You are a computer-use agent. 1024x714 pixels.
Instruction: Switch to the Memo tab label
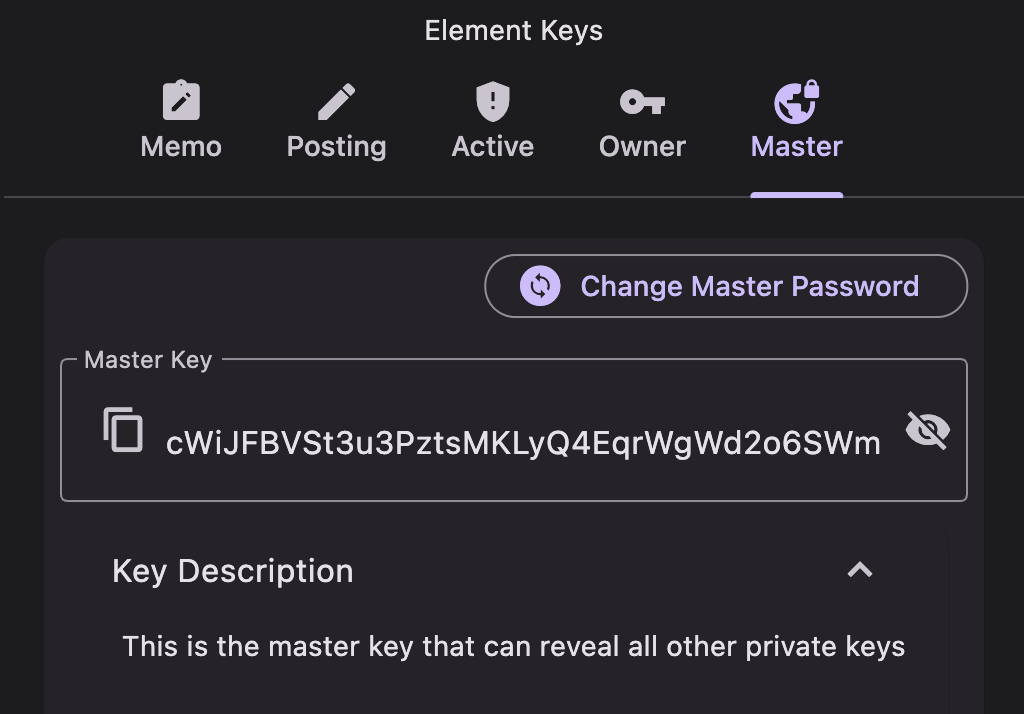(181, 147)
